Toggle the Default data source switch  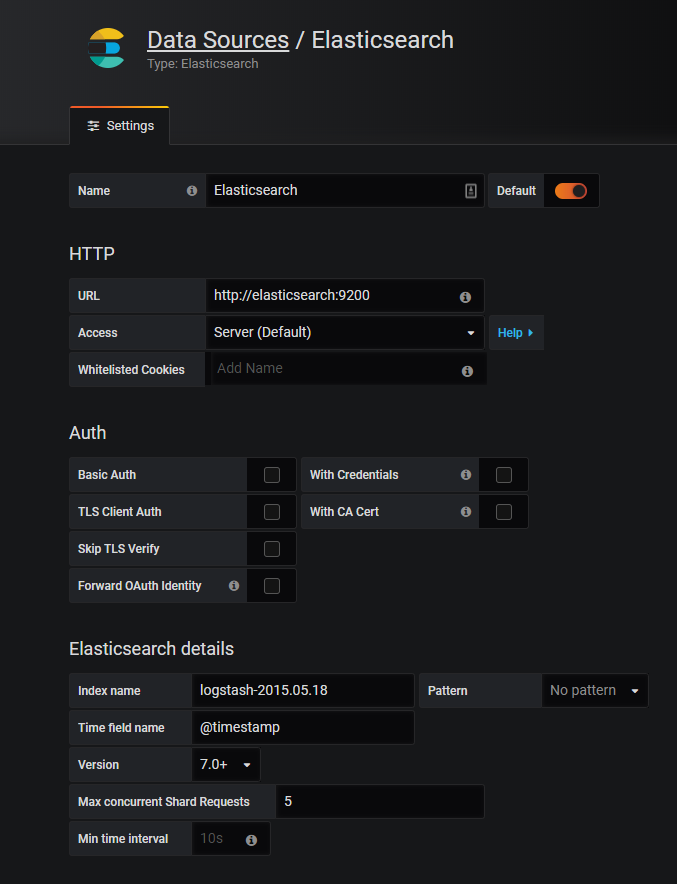click(571, 191)
